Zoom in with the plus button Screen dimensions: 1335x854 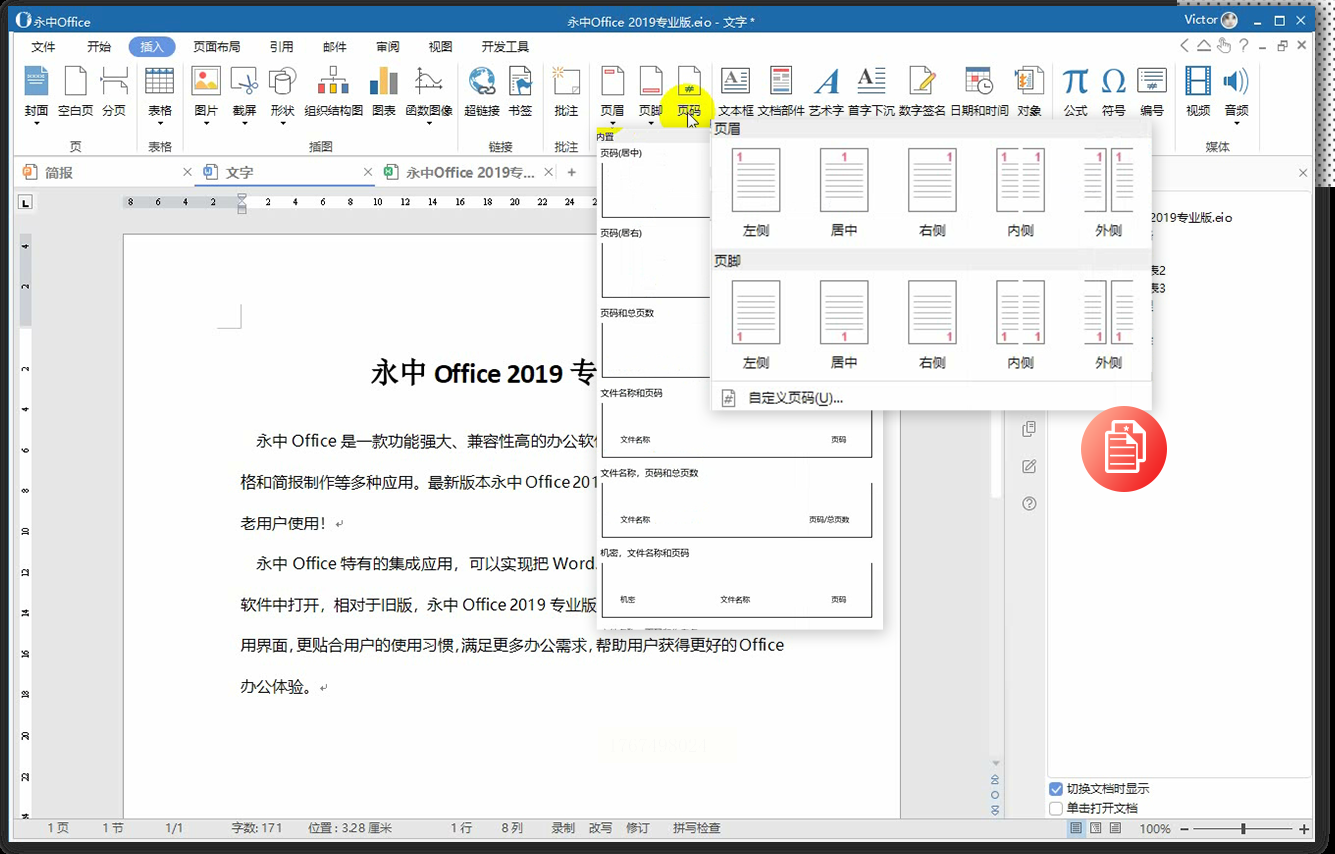click(1304, 829)
